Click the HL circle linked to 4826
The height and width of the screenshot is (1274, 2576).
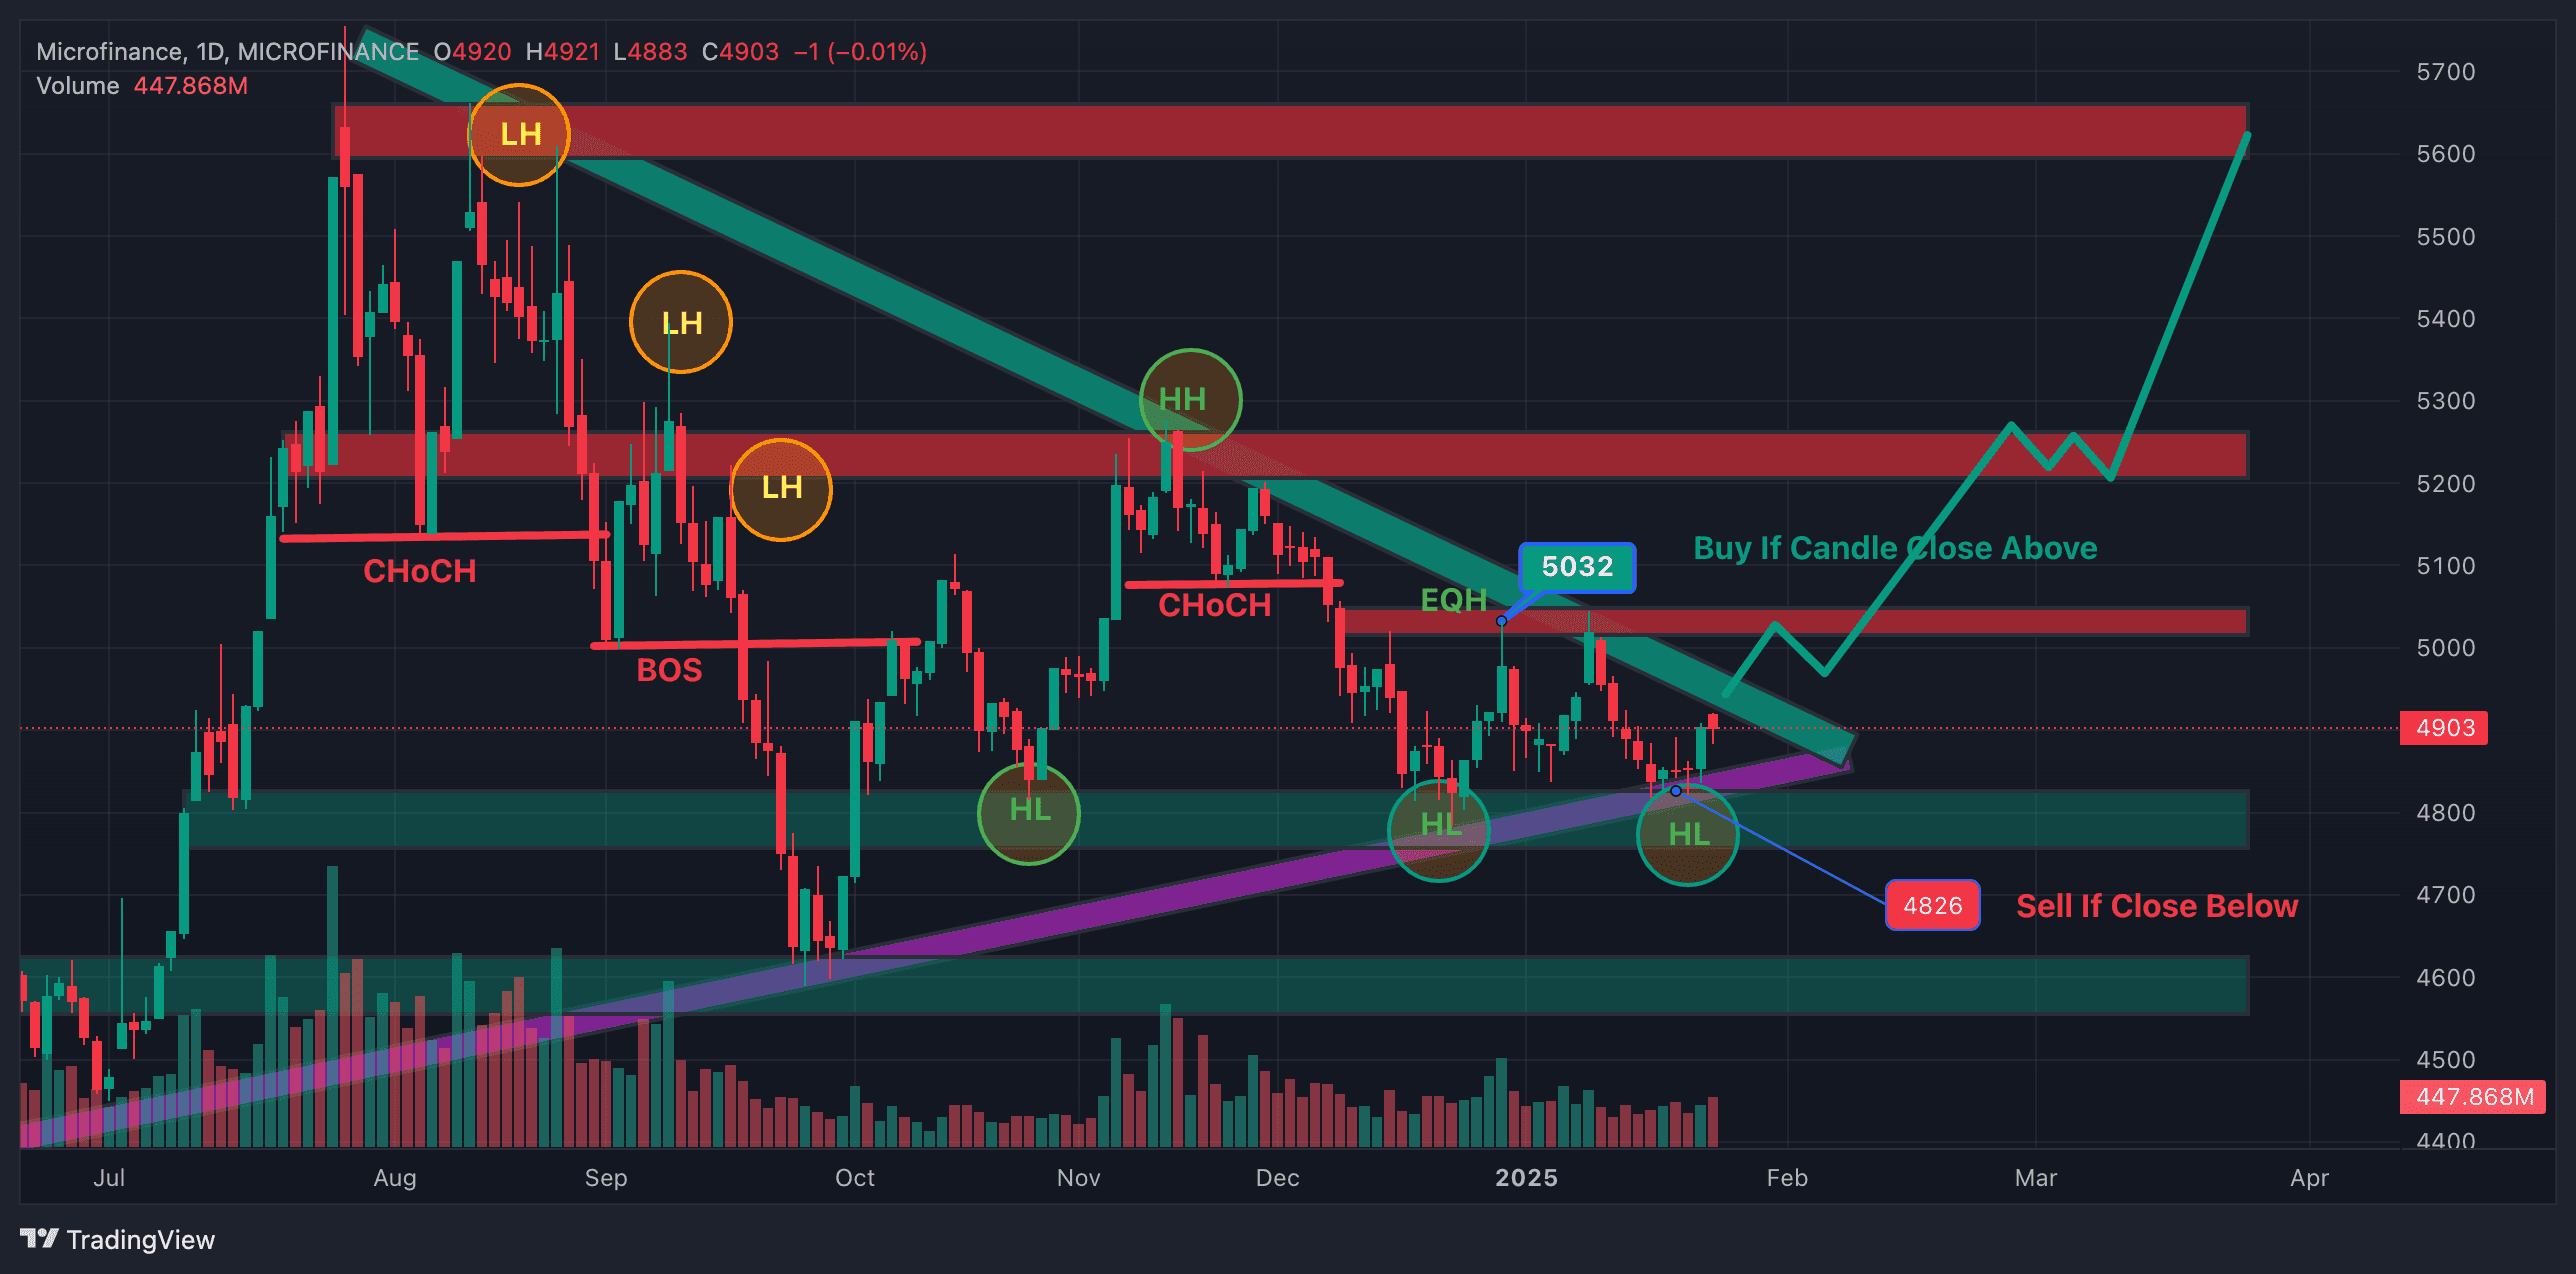1688,834
